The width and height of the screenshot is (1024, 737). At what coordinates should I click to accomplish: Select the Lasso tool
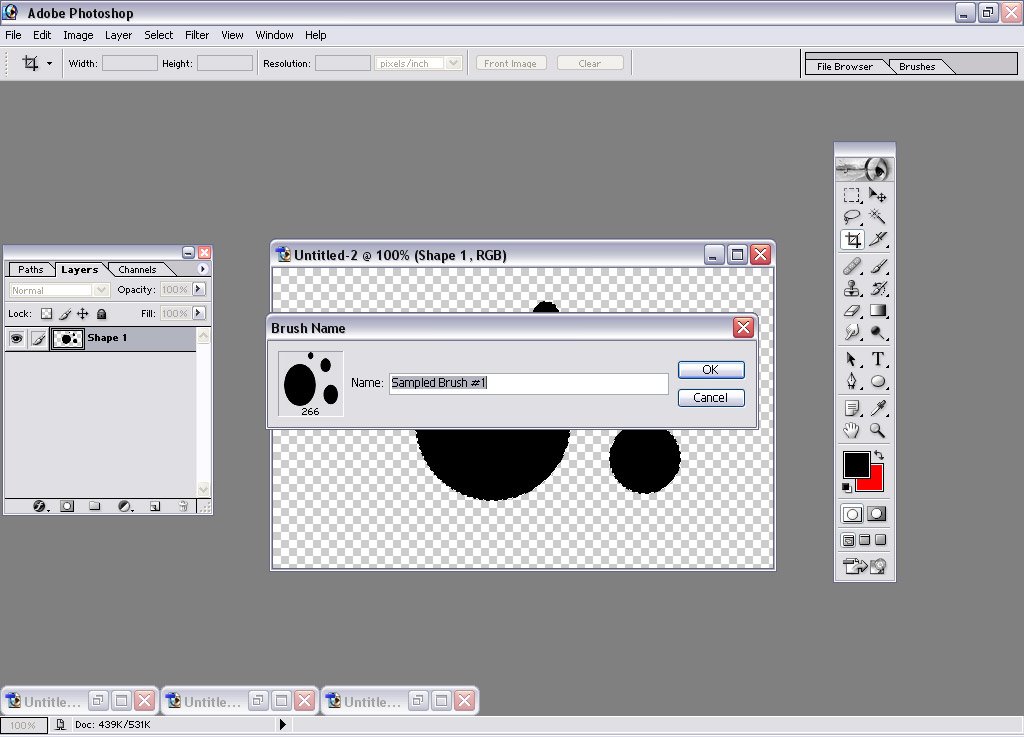click(852, 217)
